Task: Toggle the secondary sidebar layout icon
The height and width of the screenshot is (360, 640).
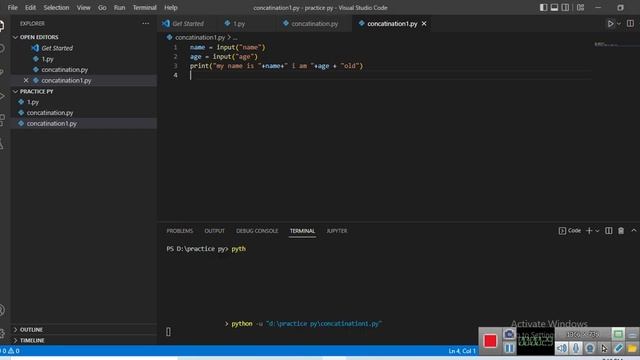Action: [565, 7]
